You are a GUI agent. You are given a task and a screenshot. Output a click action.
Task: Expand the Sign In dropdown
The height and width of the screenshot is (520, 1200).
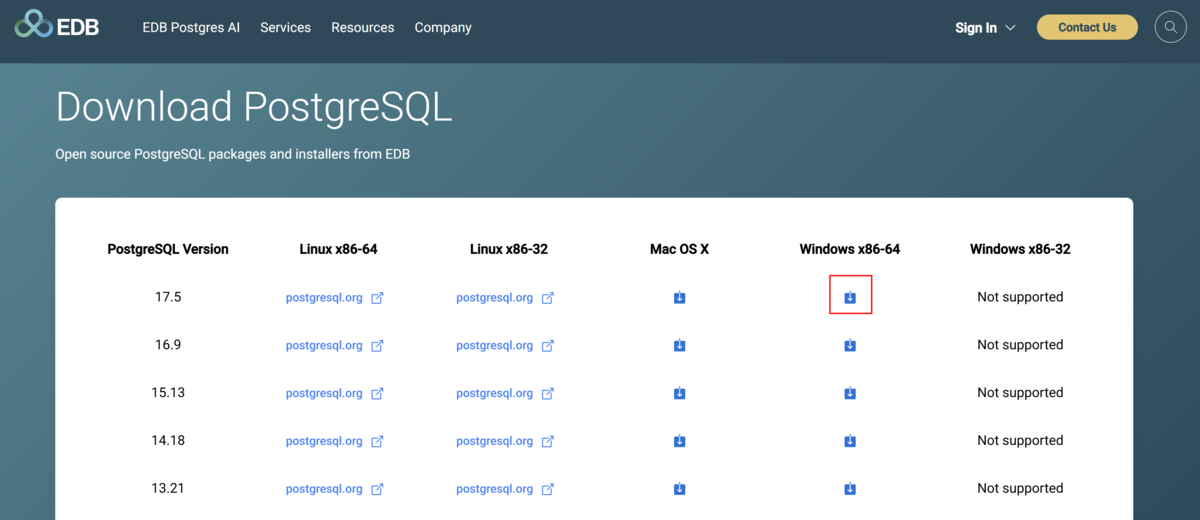[x=985, y=28]
